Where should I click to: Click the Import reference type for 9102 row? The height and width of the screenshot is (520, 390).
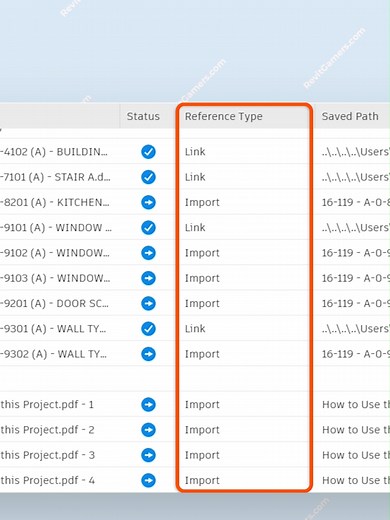(202, 253)
